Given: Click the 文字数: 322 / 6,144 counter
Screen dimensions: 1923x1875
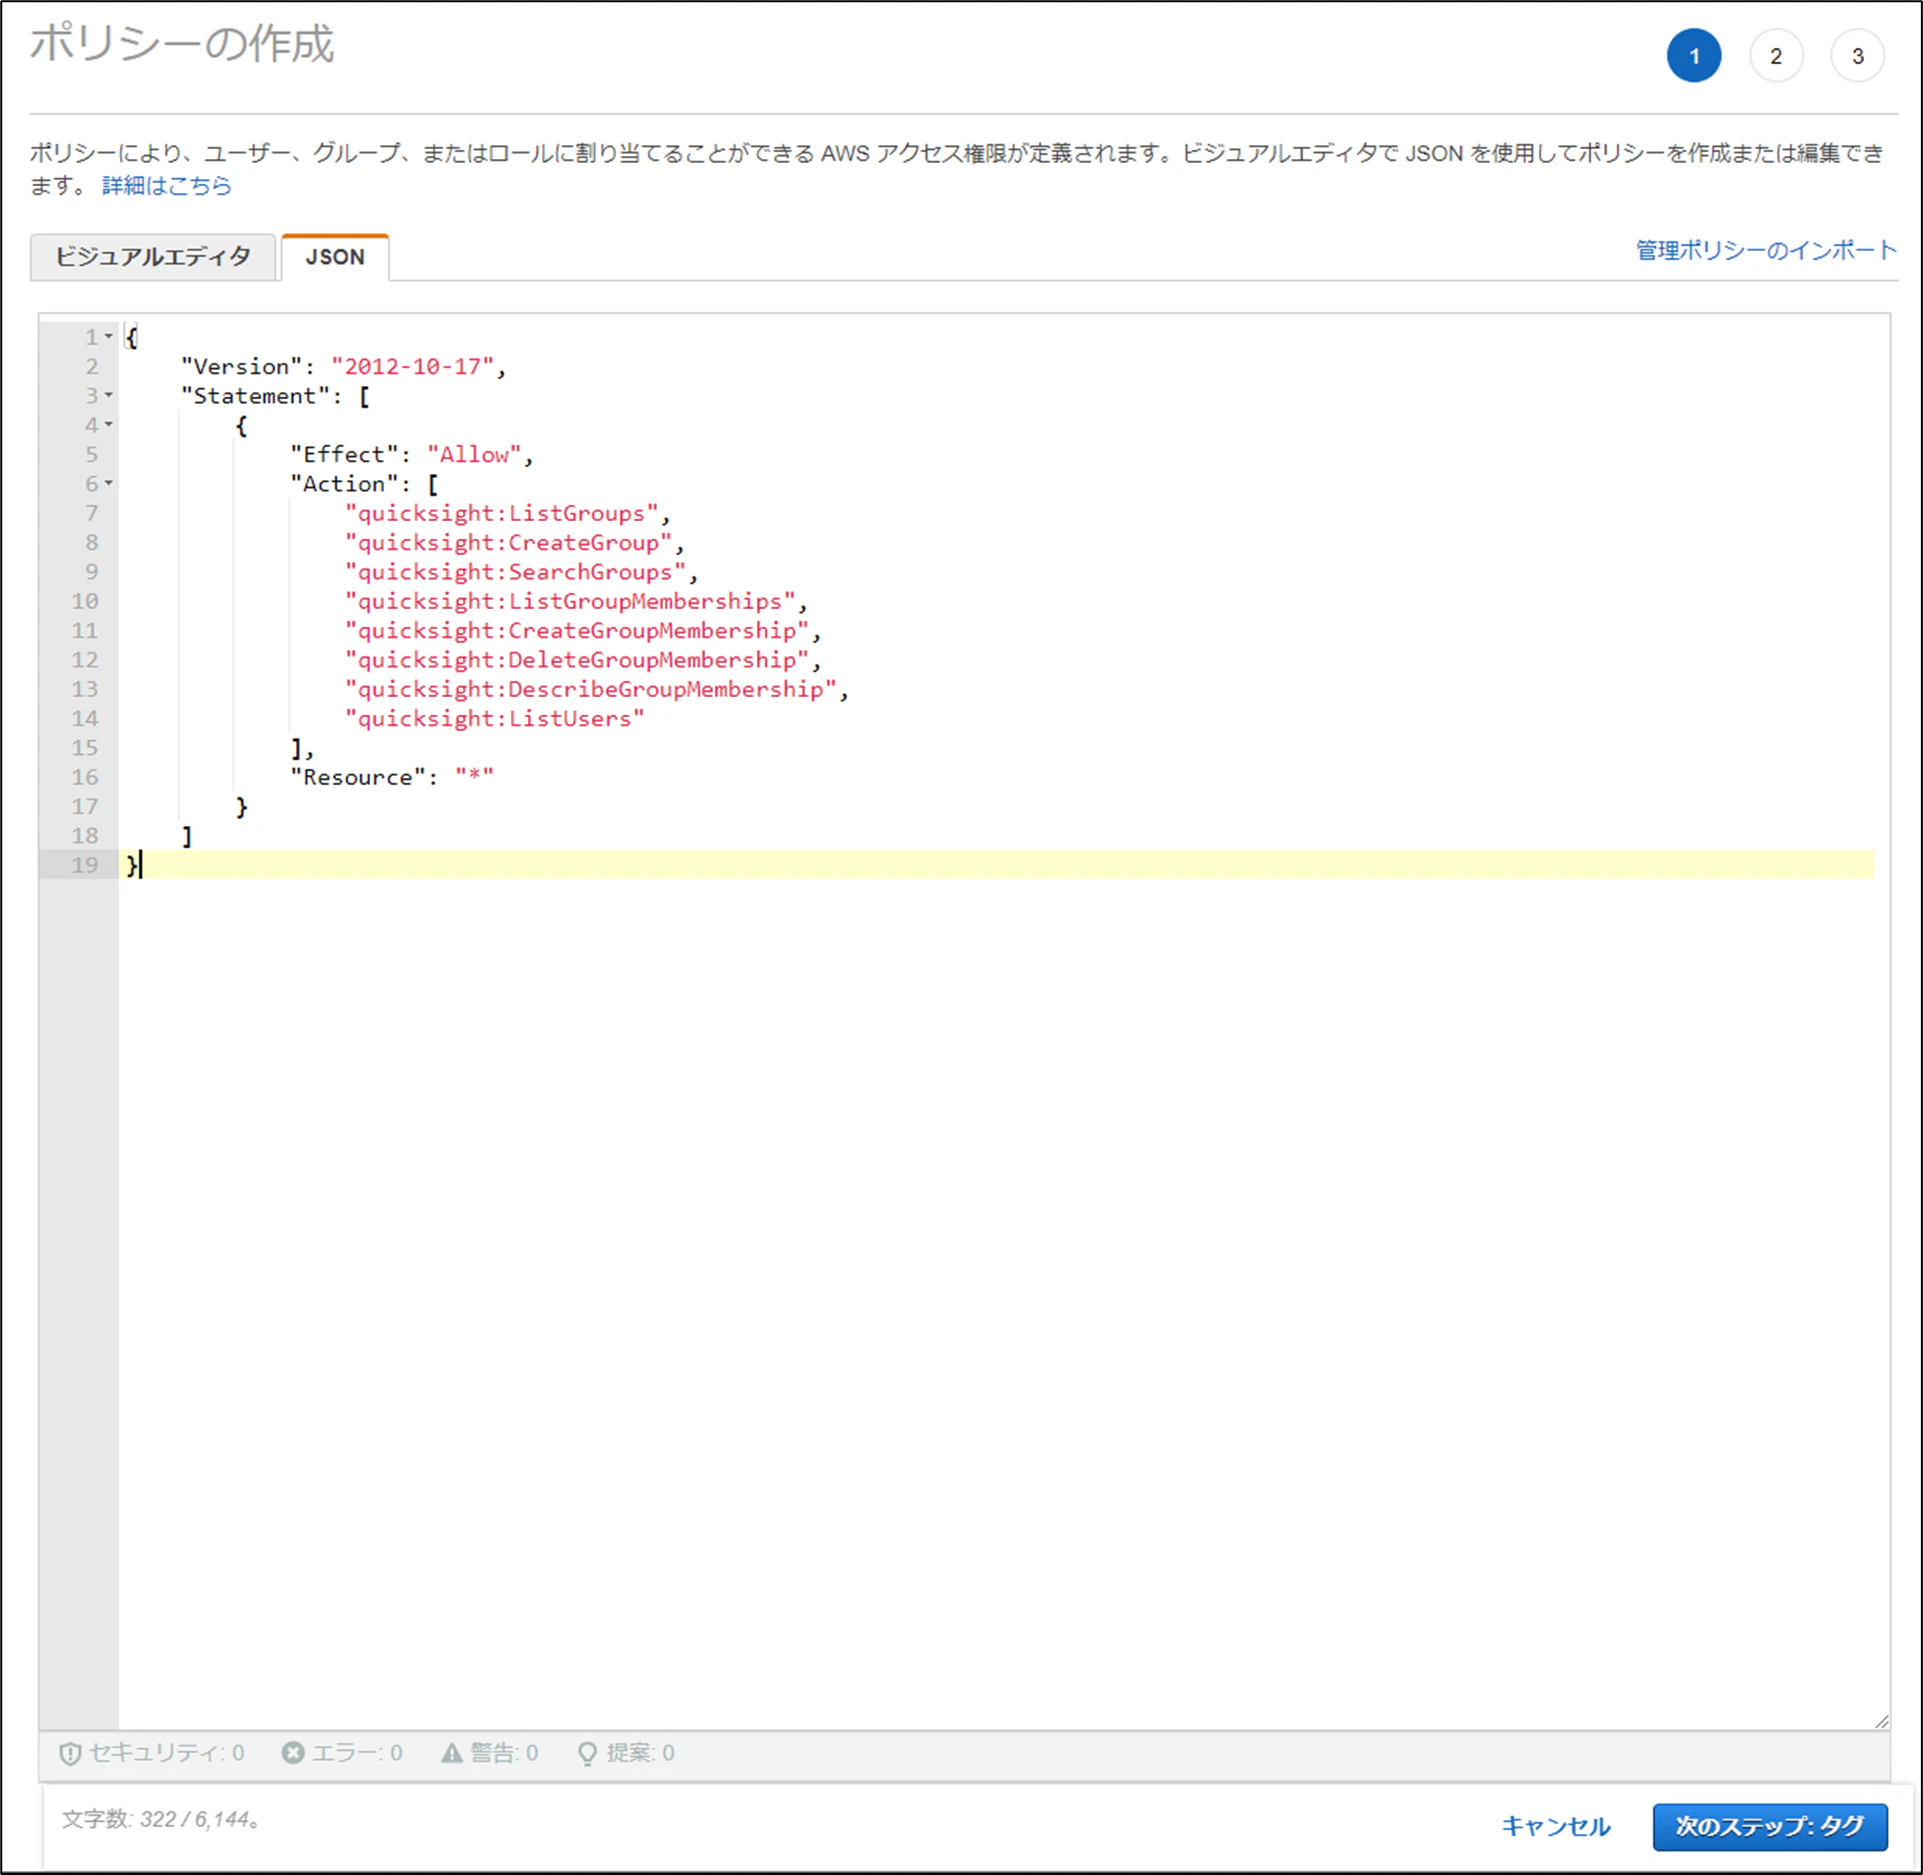Looking at the screenshot, I should pos(161,1819).
